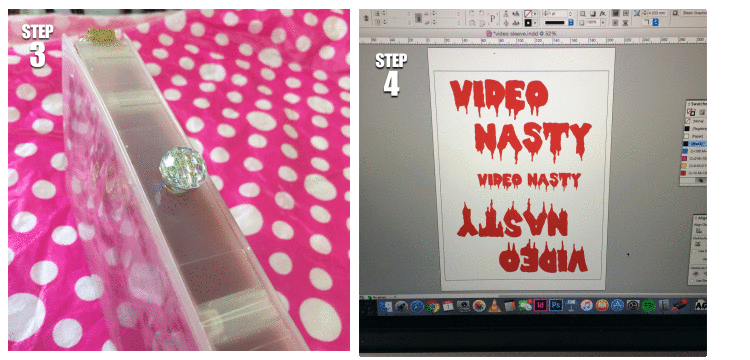Launch iTunes music icon in the dock
The width and height of the screenshot is (750, 360).
point(587,305)
